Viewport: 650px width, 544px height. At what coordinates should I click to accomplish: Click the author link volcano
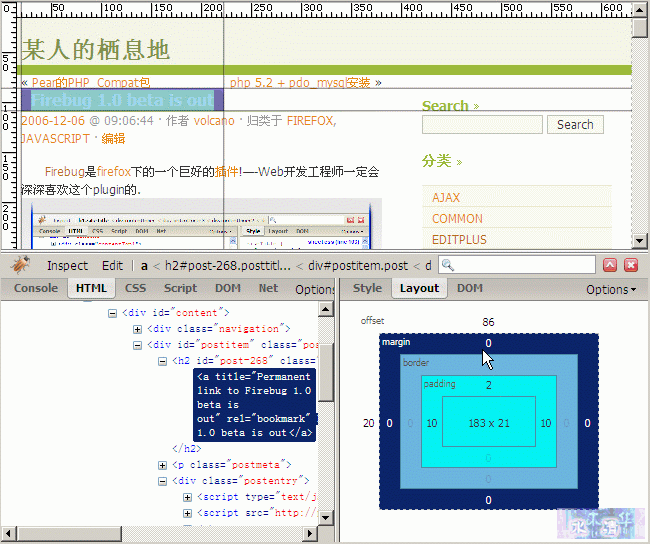[214, 121]
